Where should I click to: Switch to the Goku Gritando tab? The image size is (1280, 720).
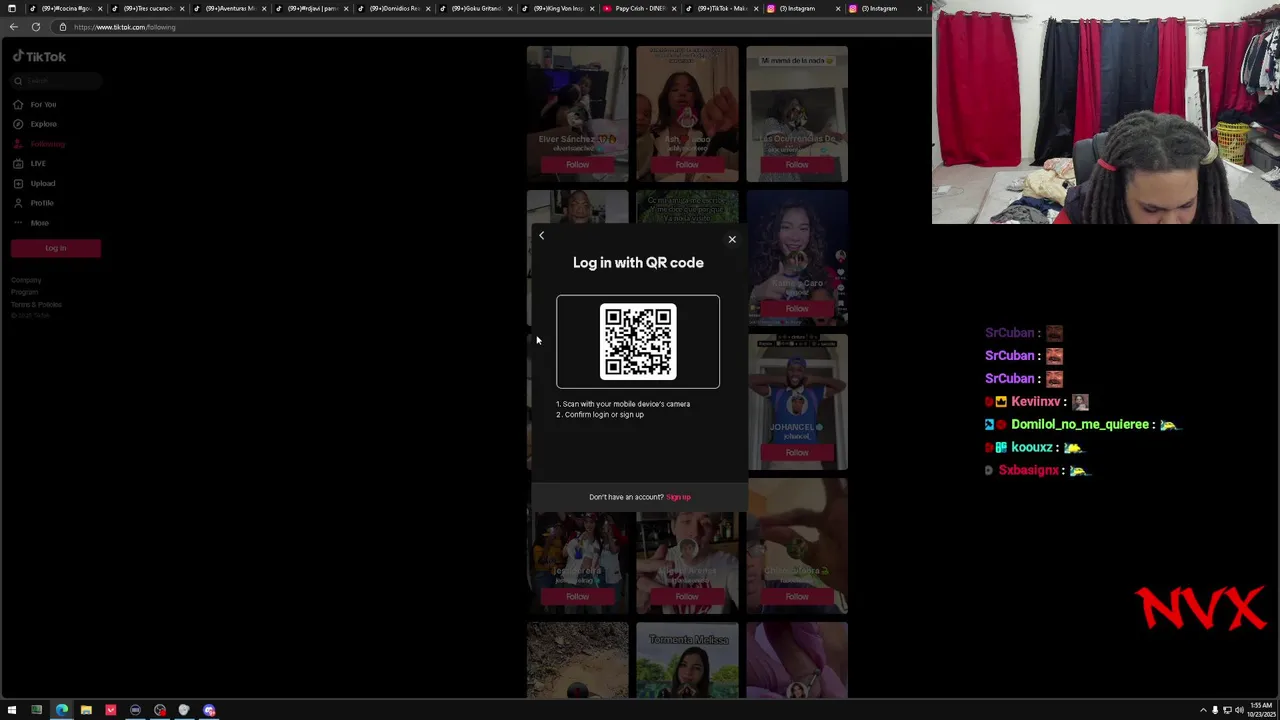476,8
